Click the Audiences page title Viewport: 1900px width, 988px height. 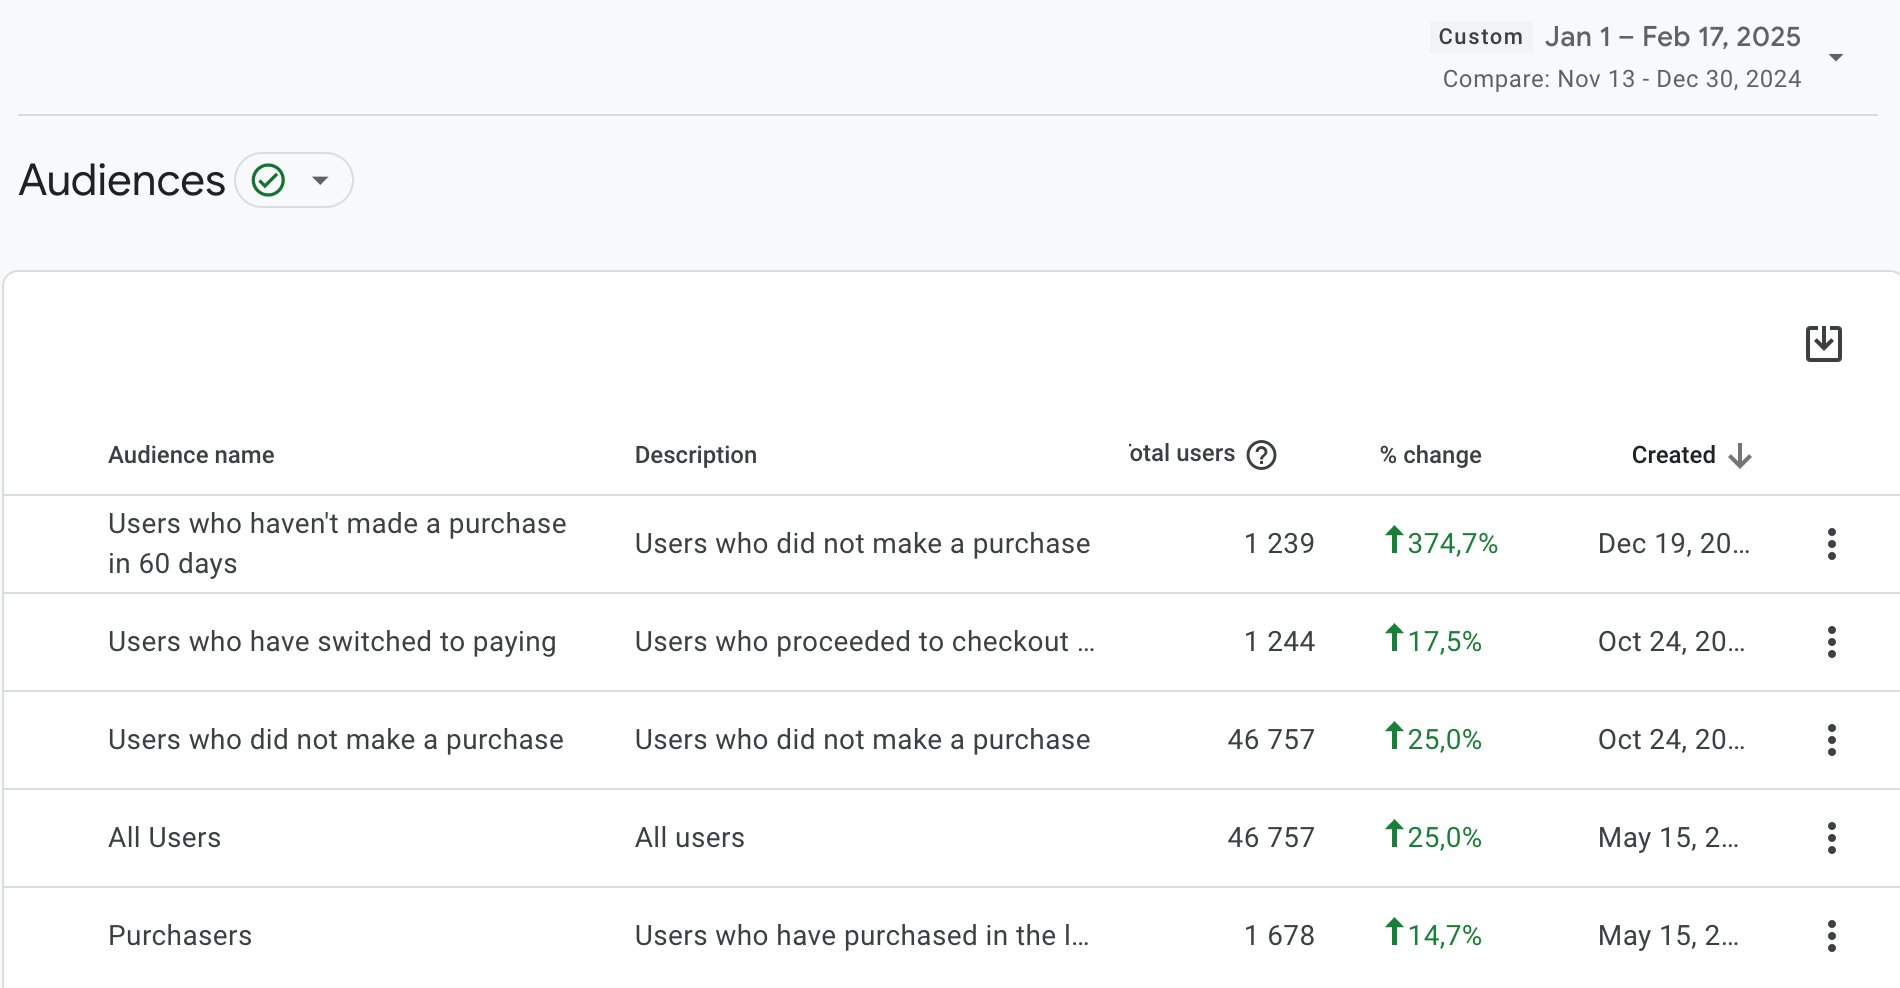[122, 181]
